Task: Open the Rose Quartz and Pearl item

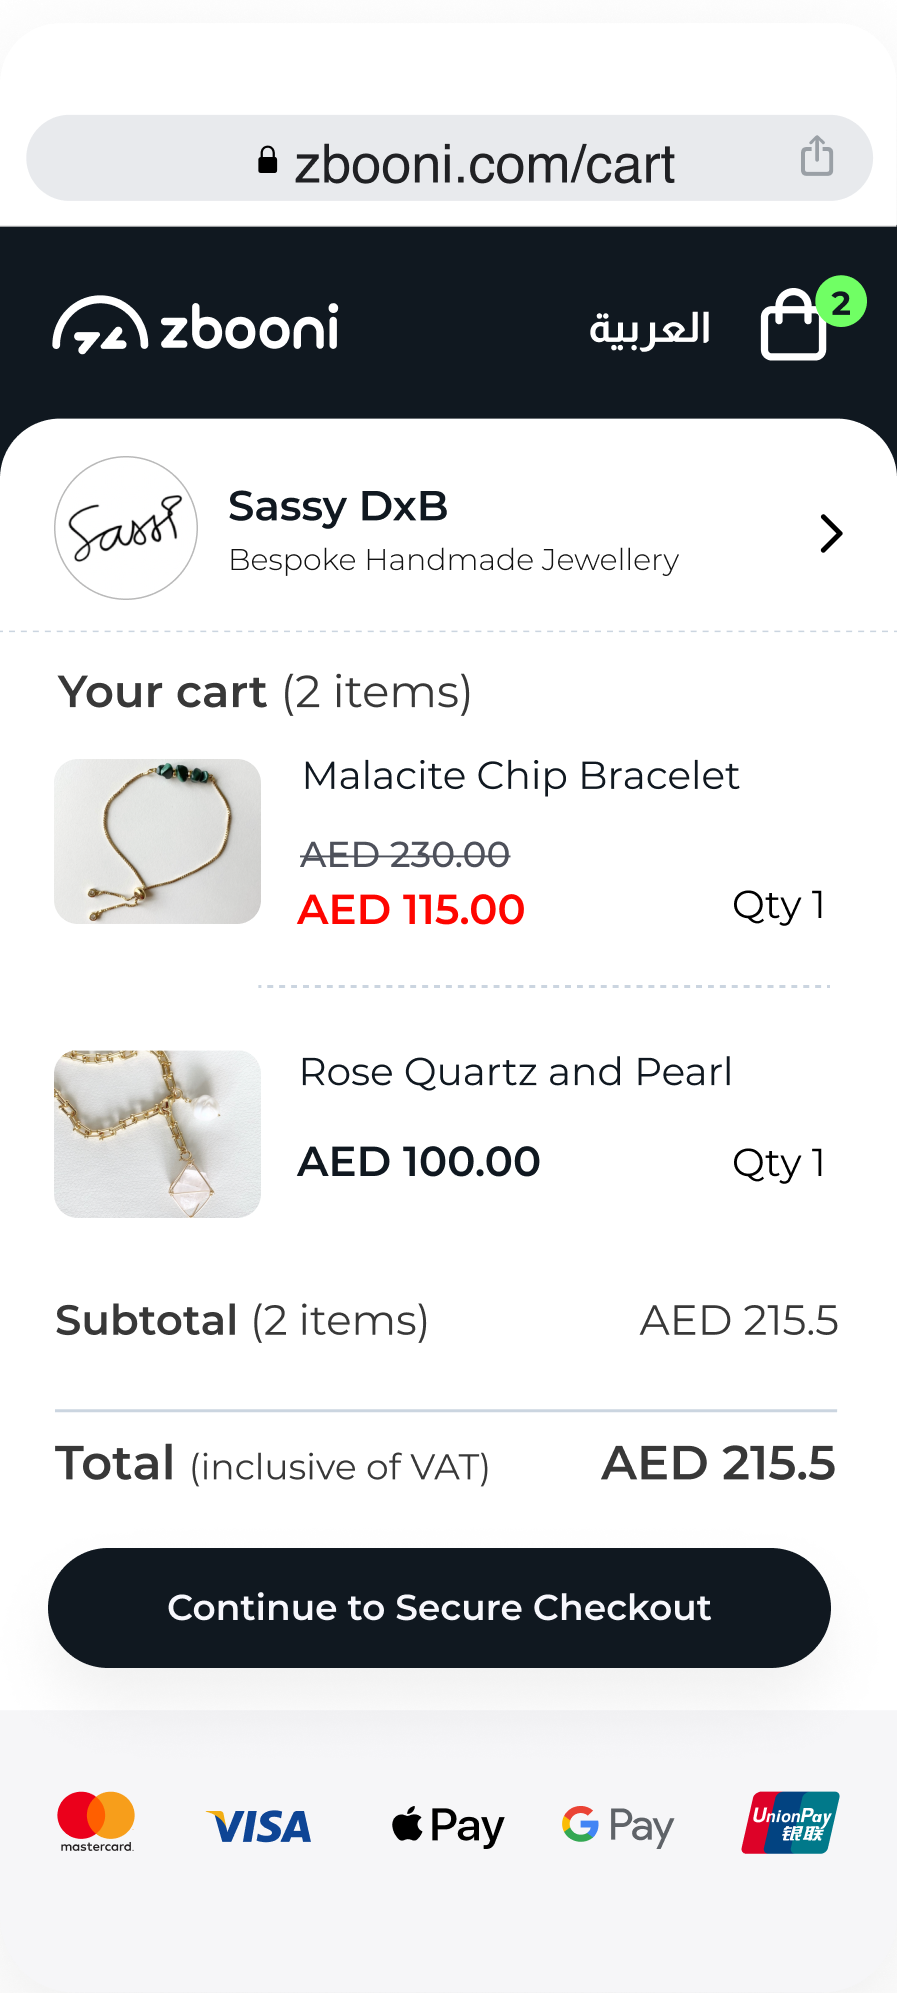Action: click(516, 1072)
